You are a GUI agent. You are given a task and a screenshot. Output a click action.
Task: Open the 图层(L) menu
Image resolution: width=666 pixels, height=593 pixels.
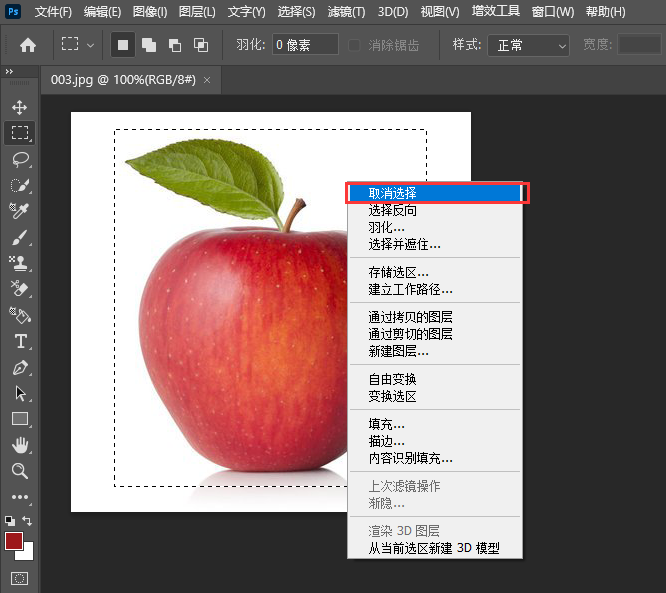click(x=197, y=11)
